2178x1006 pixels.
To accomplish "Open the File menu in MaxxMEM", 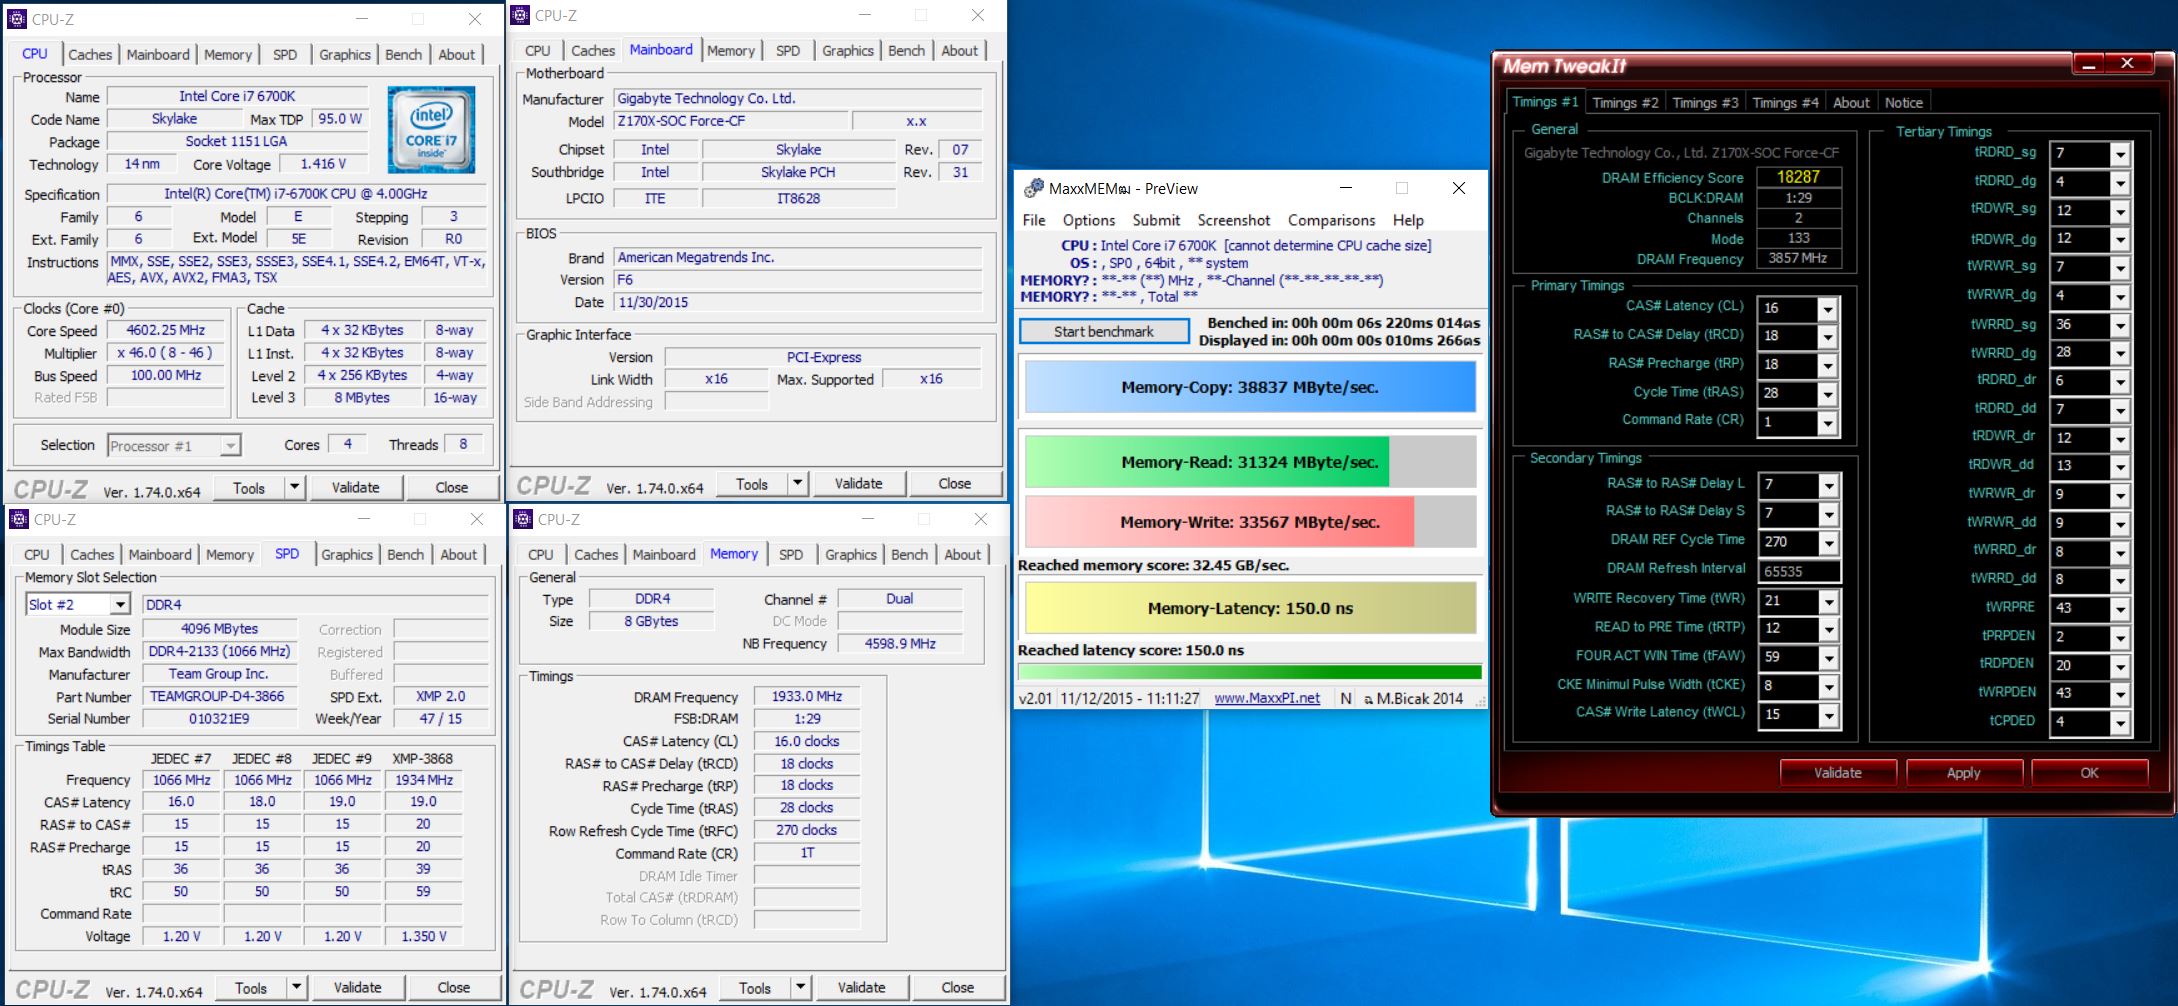I will pos(1034,220).
